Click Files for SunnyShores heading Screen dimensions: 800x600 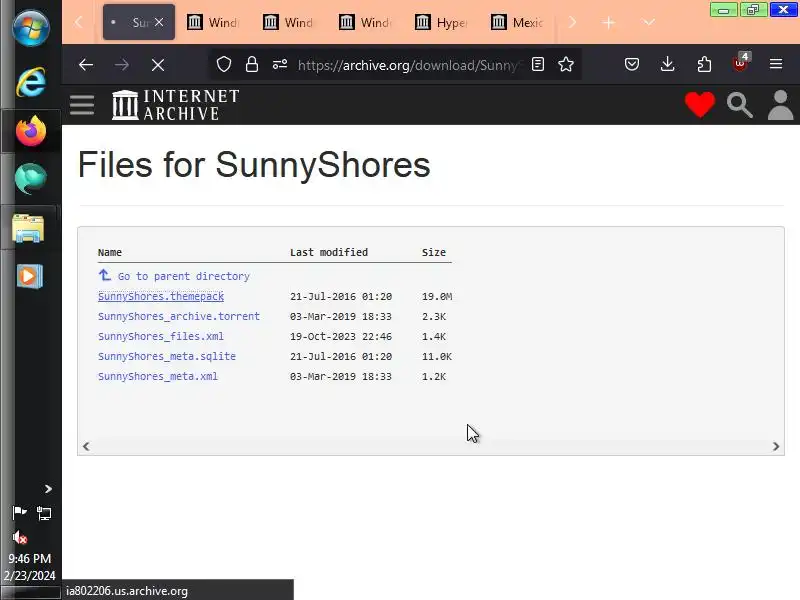point(254,165)
